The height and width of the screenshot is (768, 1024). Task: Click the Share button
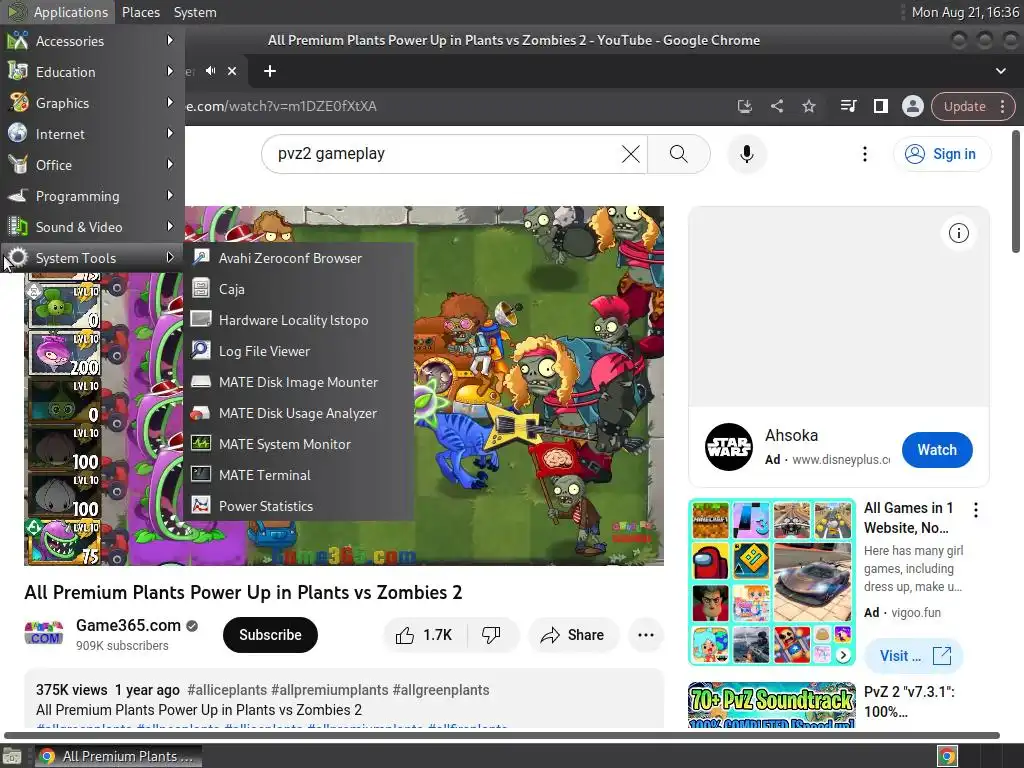point(573,635)
